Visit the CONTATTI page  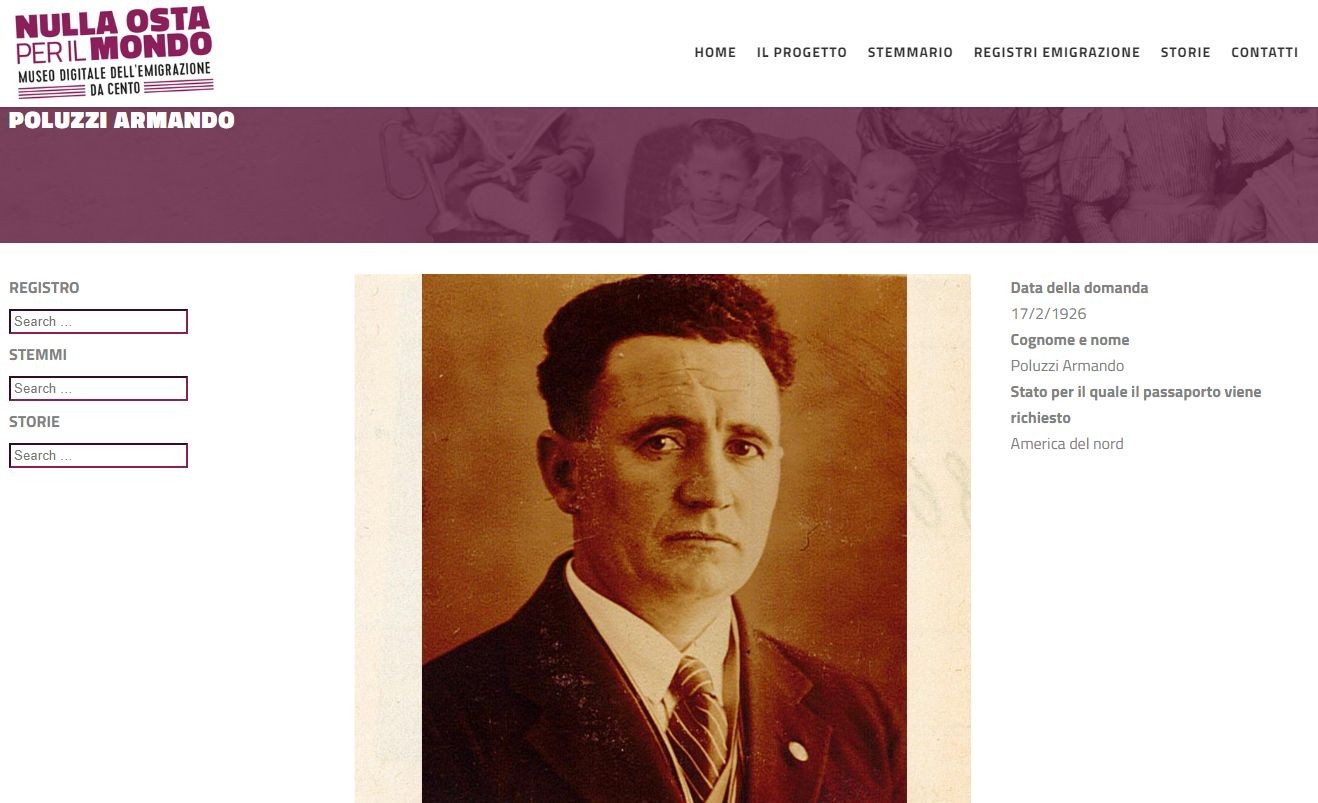tap(1264, 52)
